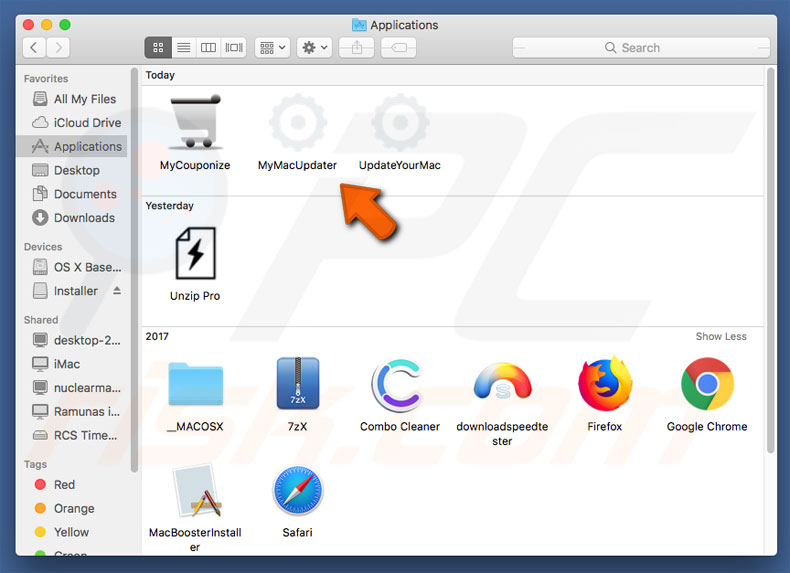Go to Downloads in sidebar
The image size is (790, 573).
84,218
